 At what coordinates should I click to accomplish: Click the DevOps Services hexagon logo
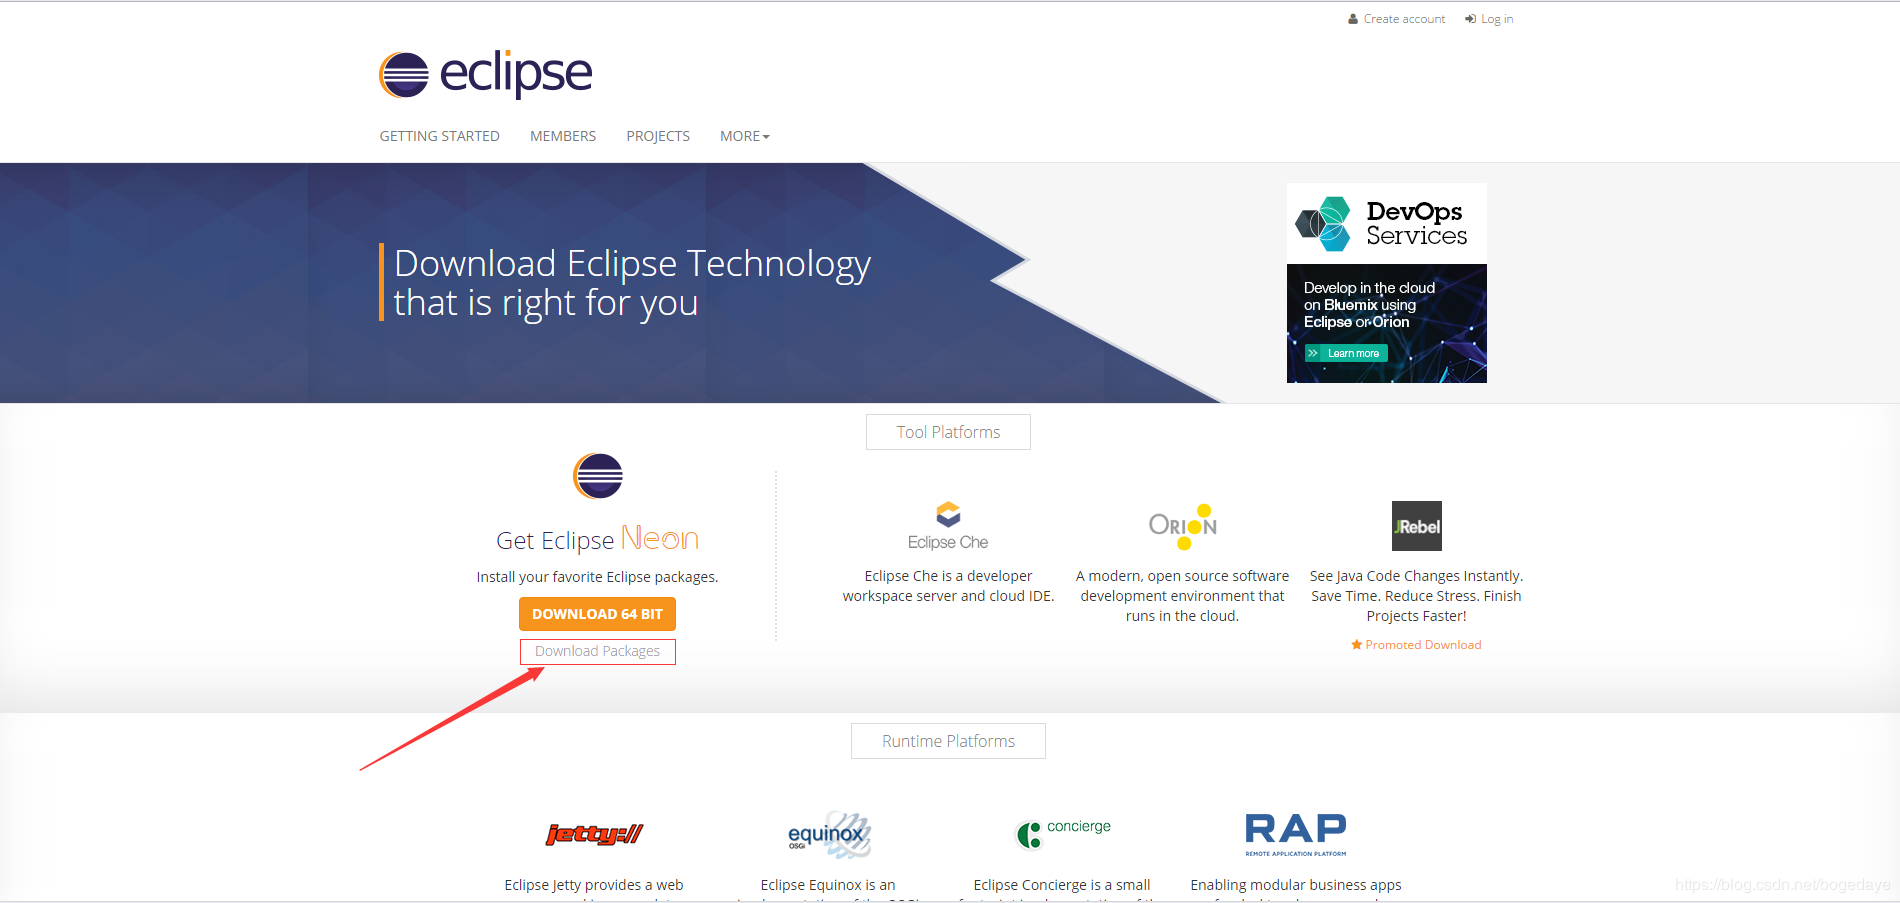(x=1324, y=223)
